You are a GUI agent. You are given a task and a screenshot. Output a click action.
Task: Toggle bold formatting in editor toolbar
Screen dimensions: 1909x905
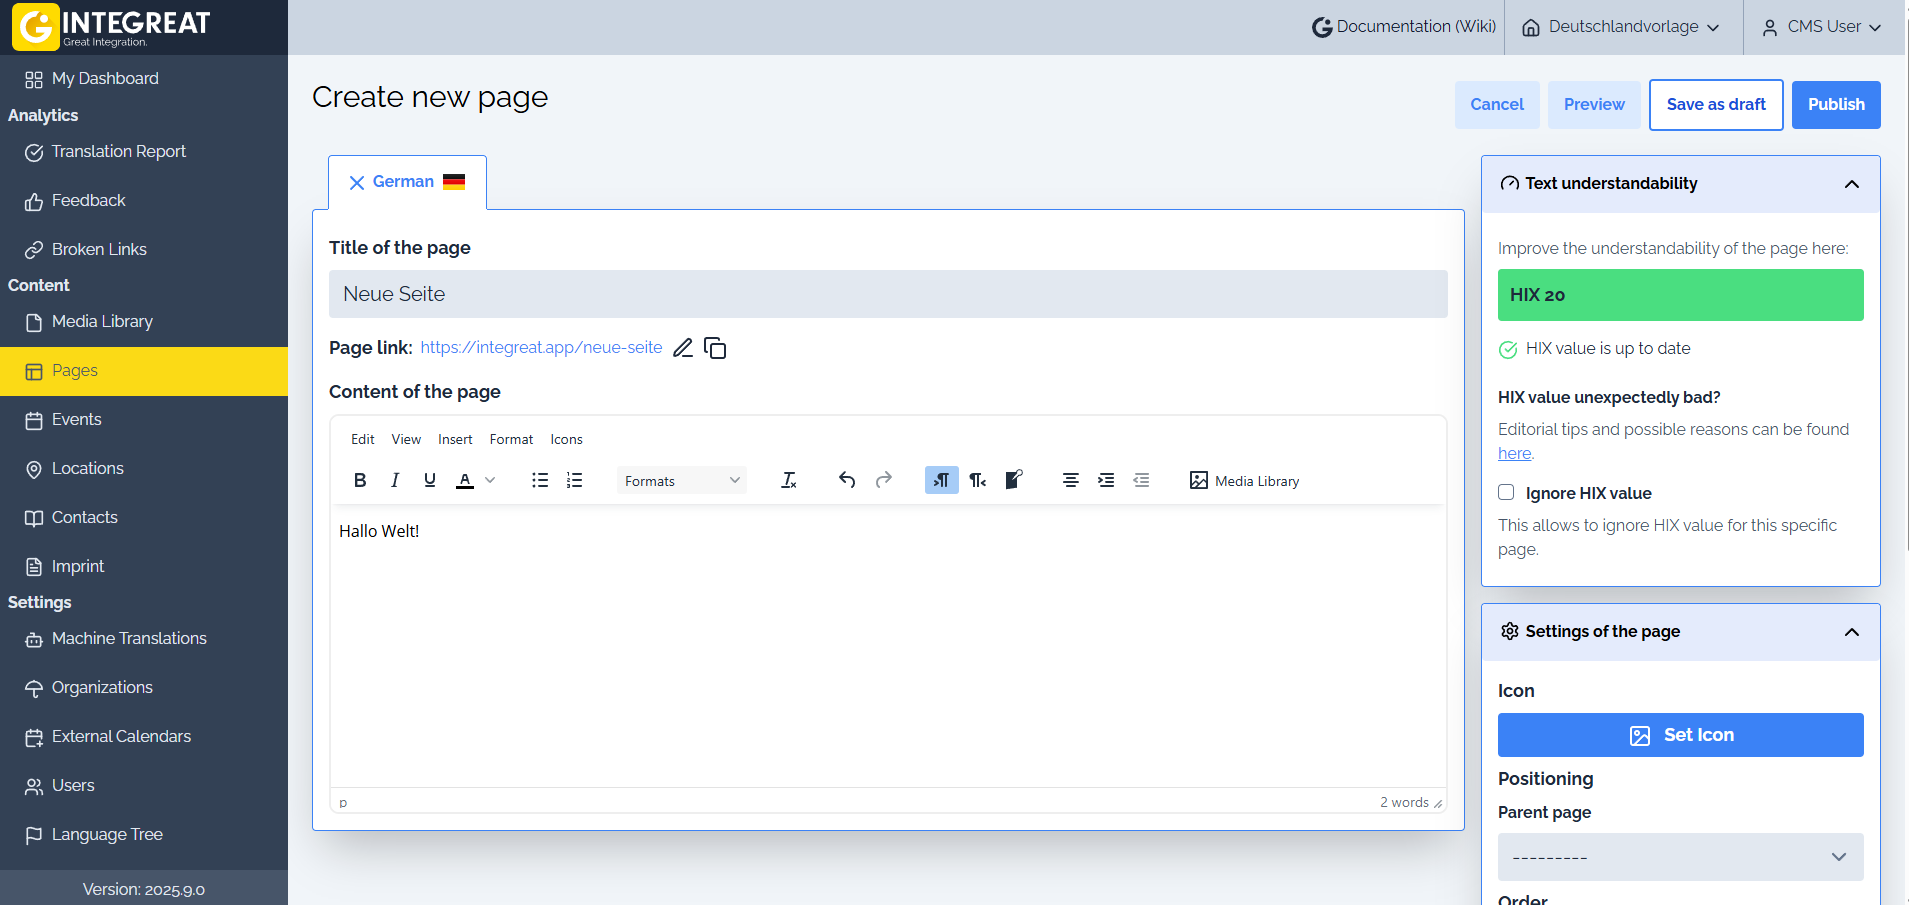pyautogui.click(x=360, y=481)
